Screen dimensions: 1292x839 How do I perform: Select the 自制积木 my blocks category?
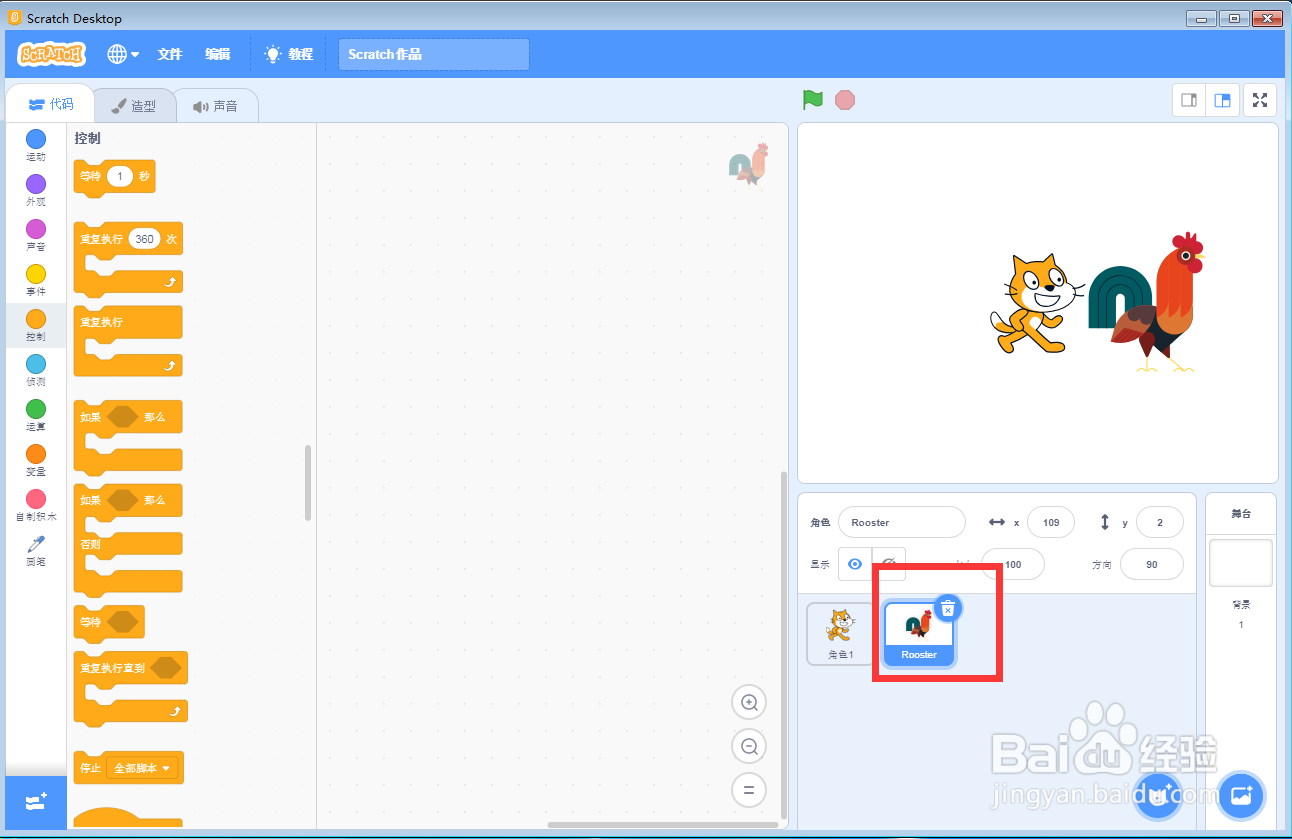tap(36, 505)
